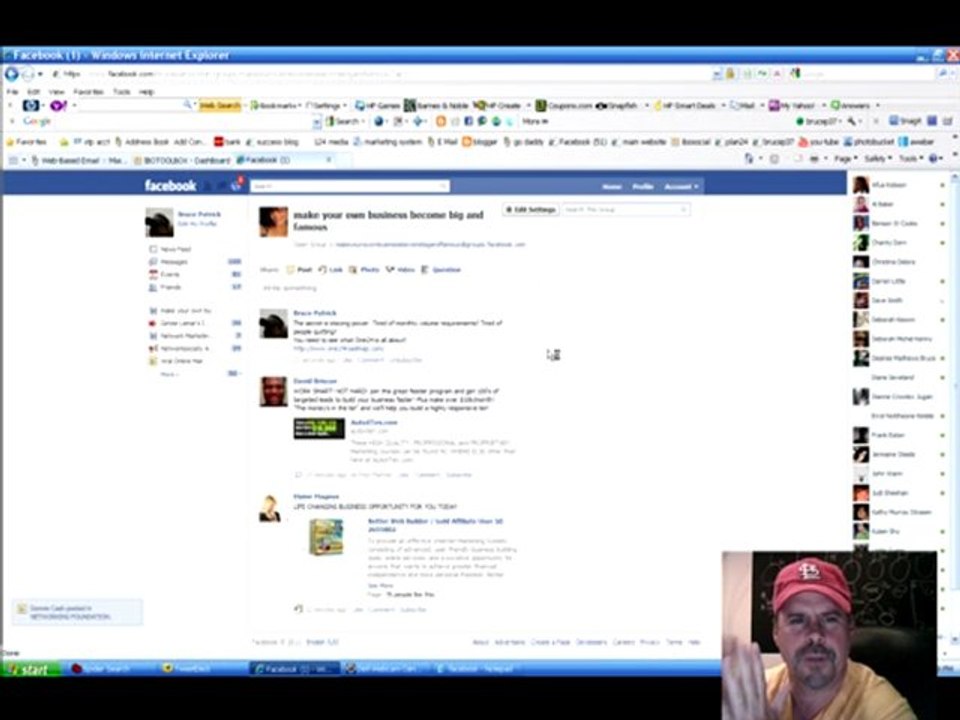Image resolution: width=960 pixels, height=720 pixels.
Task: Switch to the BIOTOOLBOX Dashboard tab
Action: [x=181, y=160]
